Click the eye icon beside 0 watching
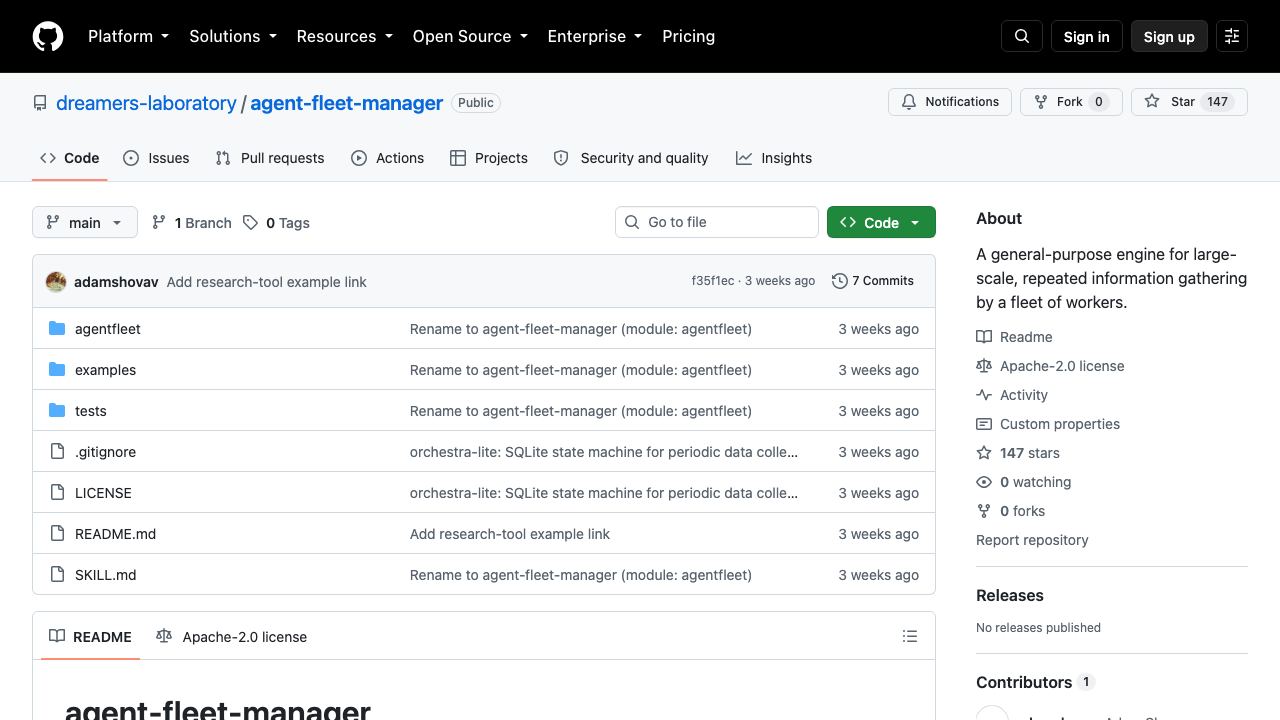 click(x=984, y=482)
